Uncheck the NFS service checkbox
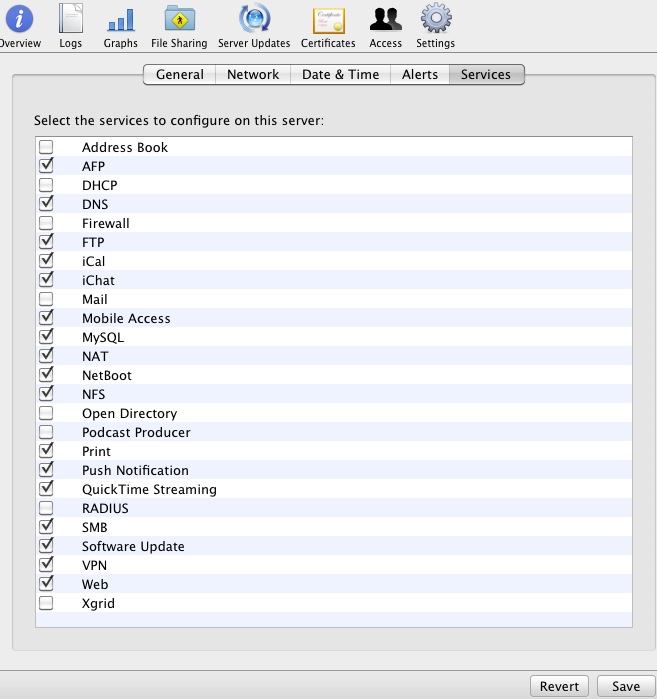This screenshot has width=657, height=699. click(x=46, y=394)
